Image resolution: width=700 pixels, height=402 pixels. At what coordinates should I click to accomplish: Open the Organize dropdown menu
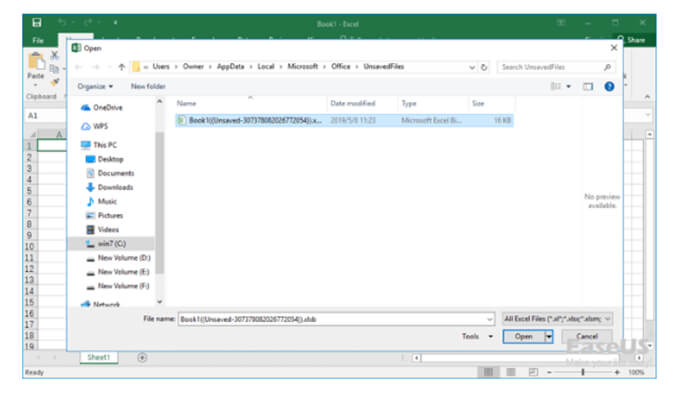[x=95, y=86]
